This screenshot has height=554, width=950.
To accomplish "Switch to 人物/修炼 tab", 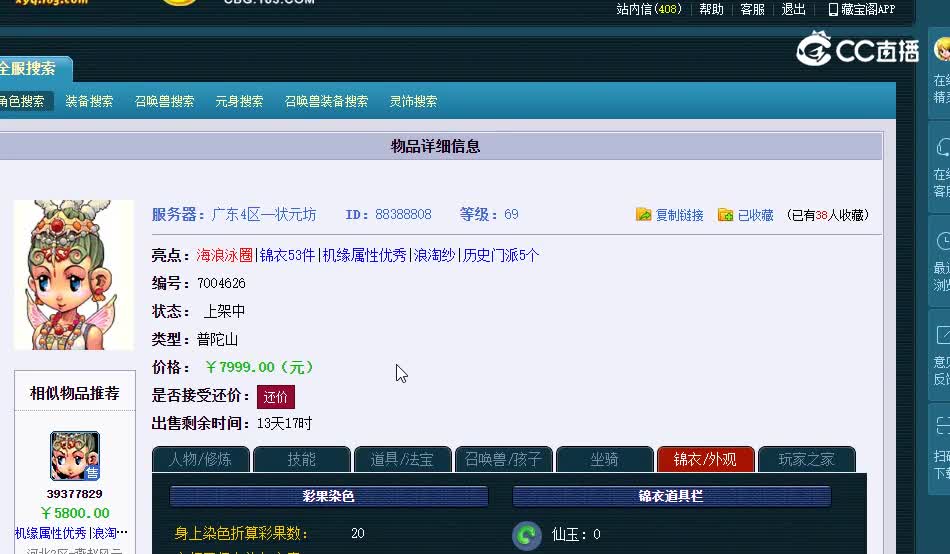I will pyautogui.click(x=201, y=459).
